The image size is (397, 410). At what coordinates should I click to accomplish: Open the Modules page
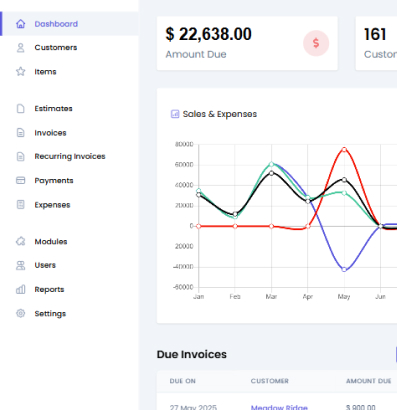[x=69, y=241]
